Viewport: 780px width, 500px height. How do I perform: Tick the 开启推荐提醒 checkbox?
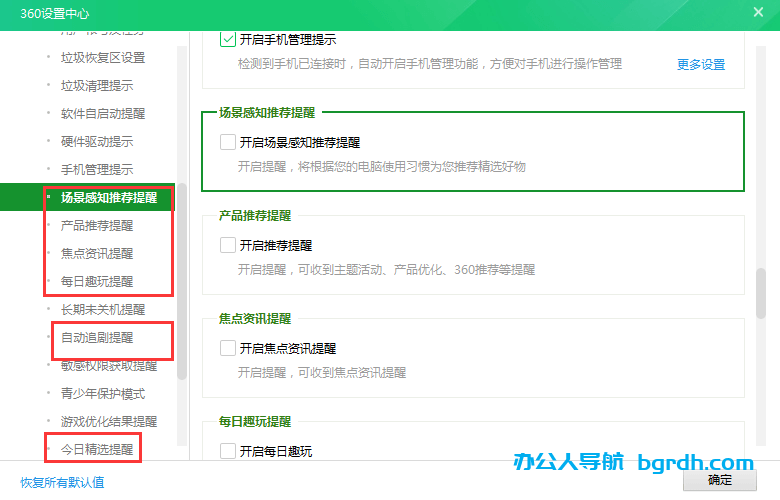(228, 245)
